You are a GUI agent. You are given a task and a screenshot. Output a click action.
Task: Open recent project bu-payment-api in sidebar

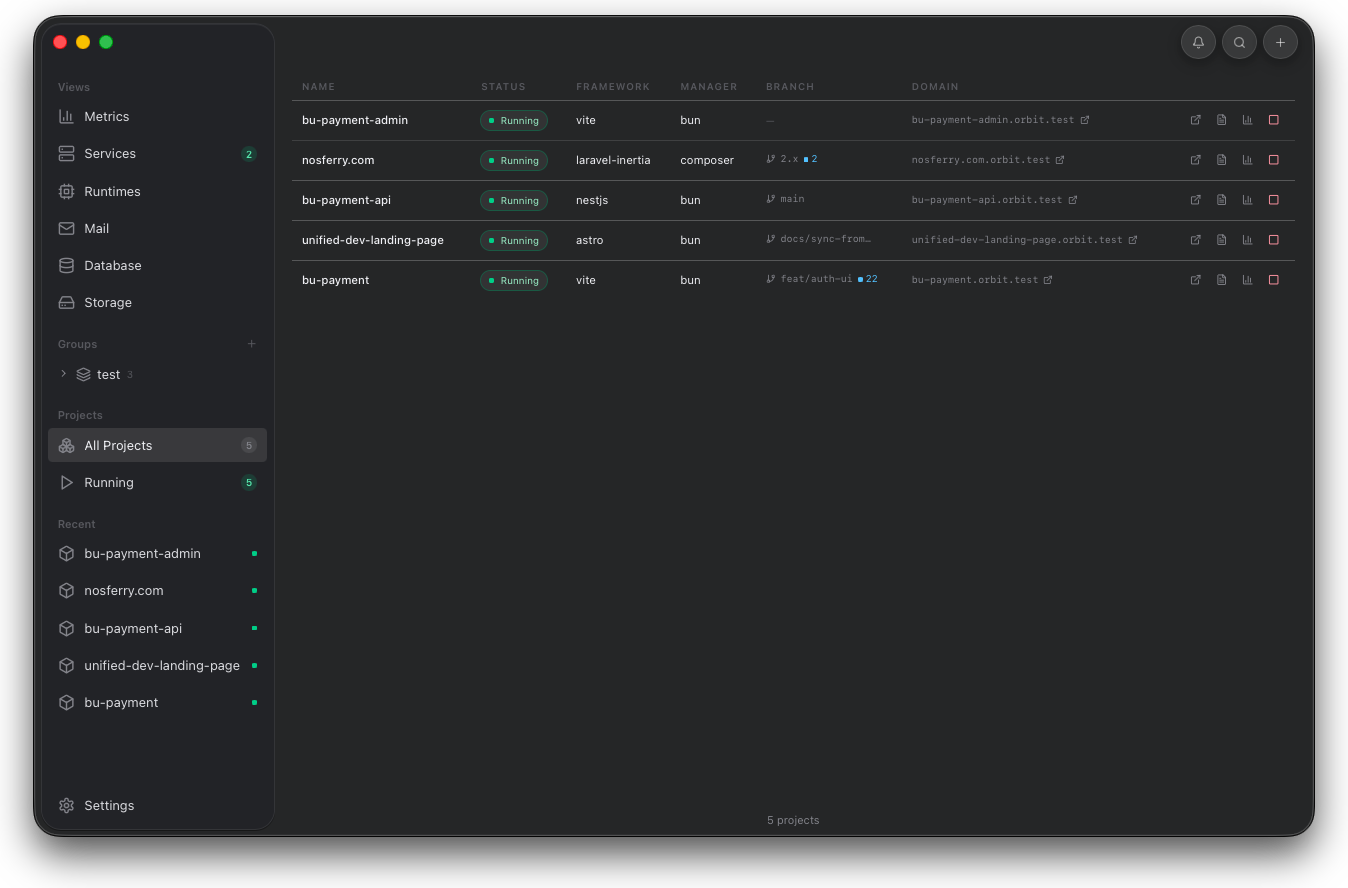(157, 628)
